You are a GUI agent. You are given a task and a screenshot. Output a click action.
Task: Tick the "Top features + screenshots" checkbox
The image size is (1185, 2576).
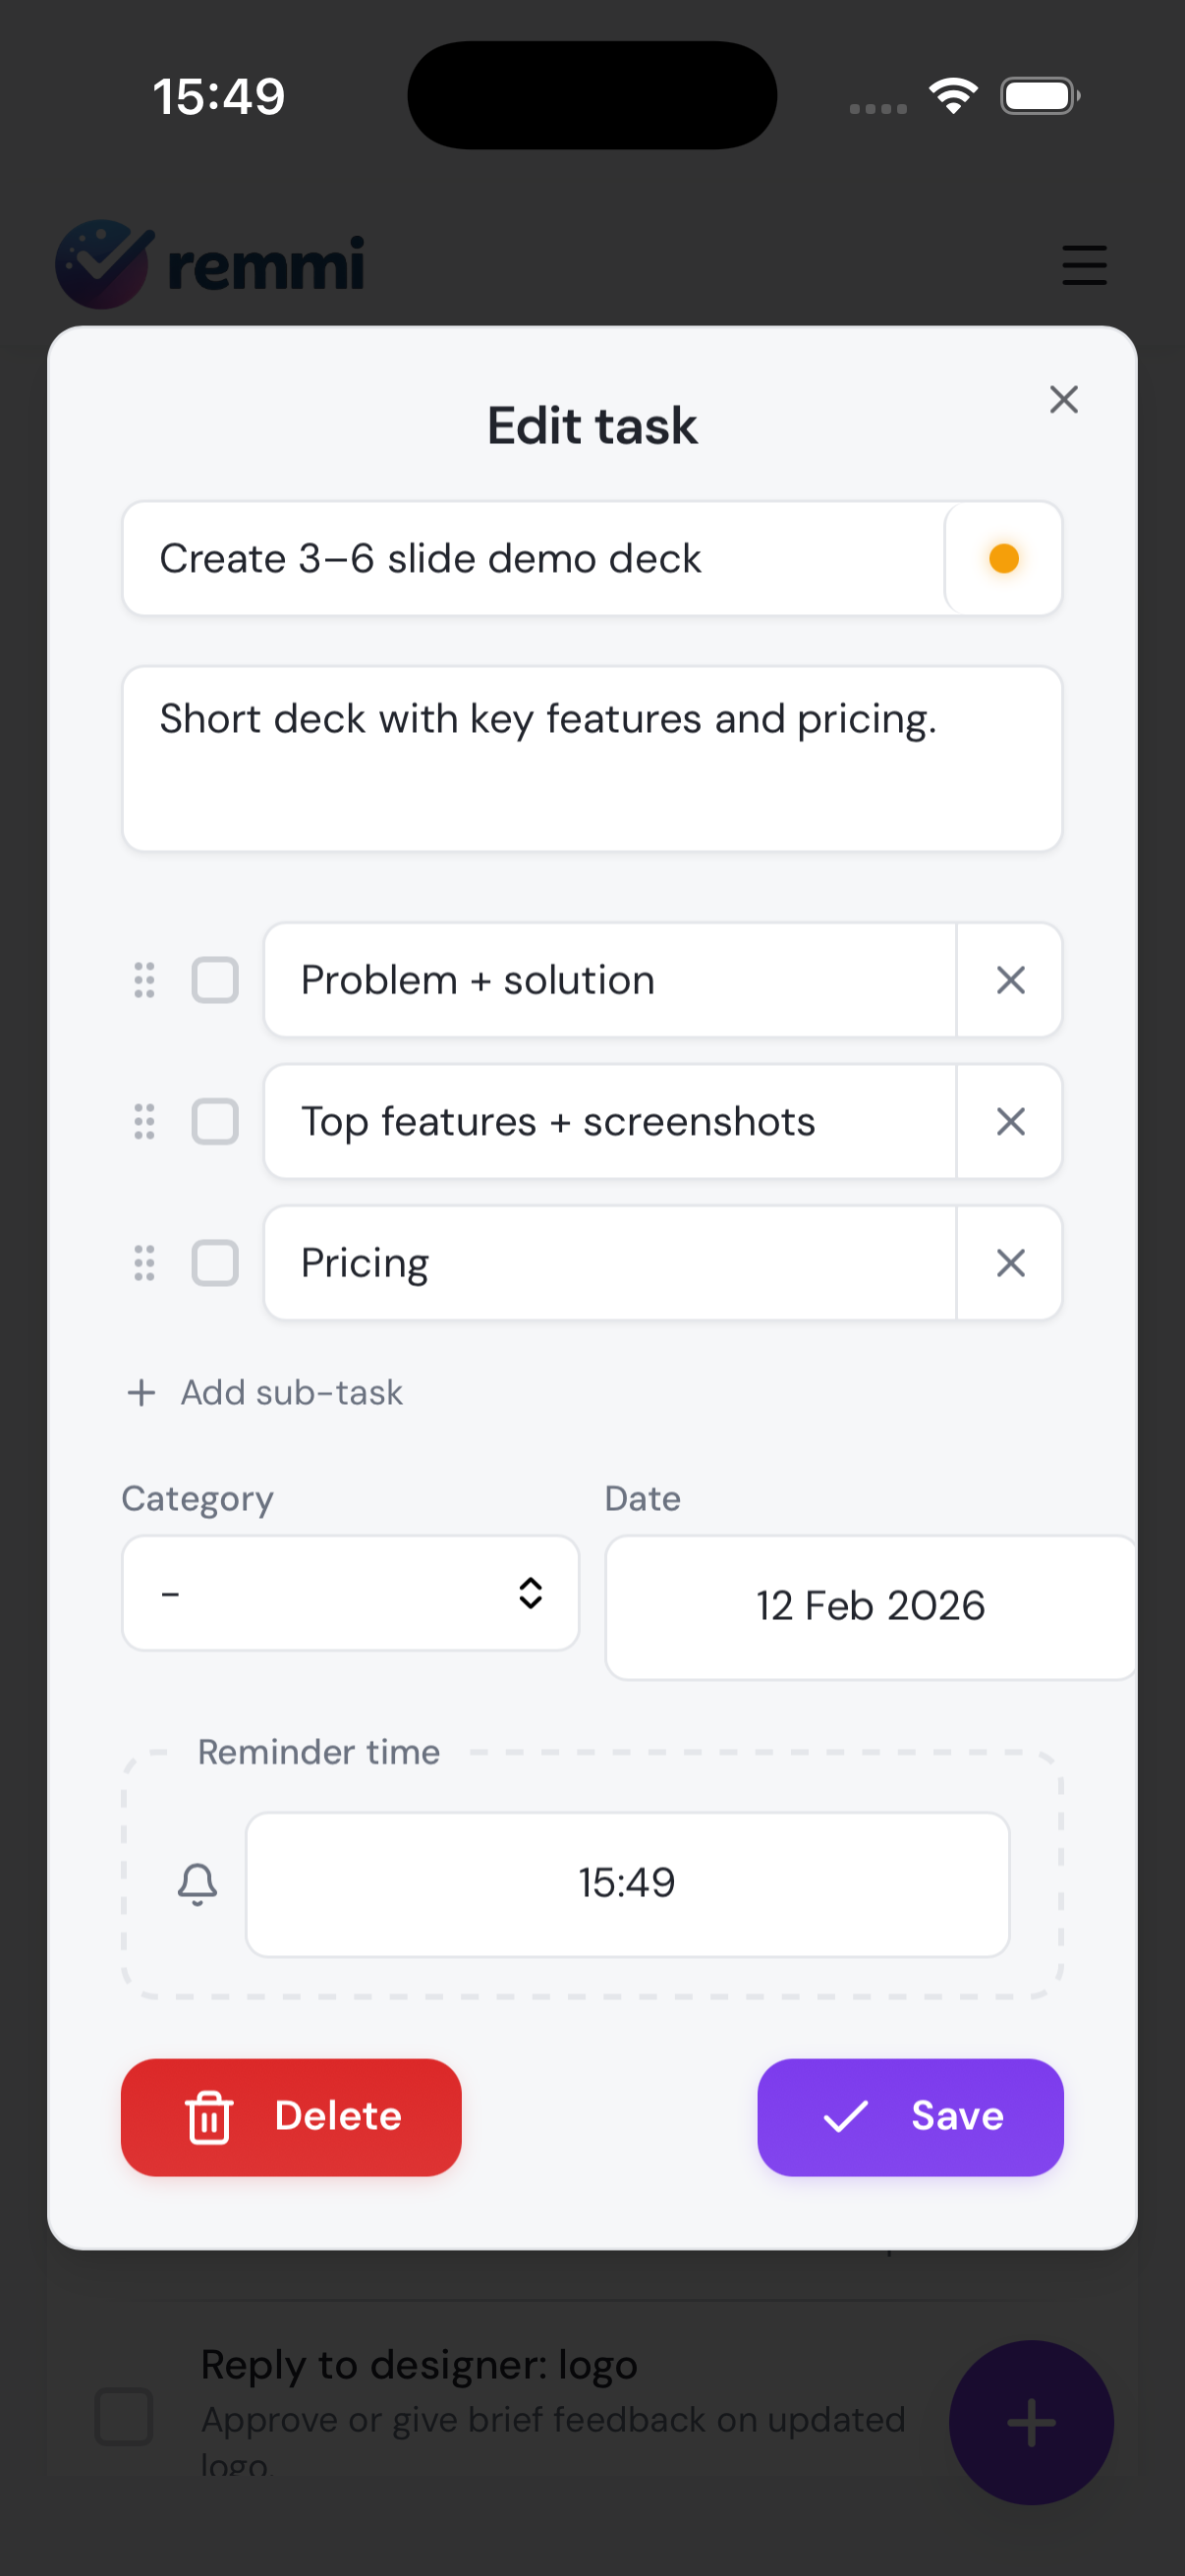tap(215, 1121)
